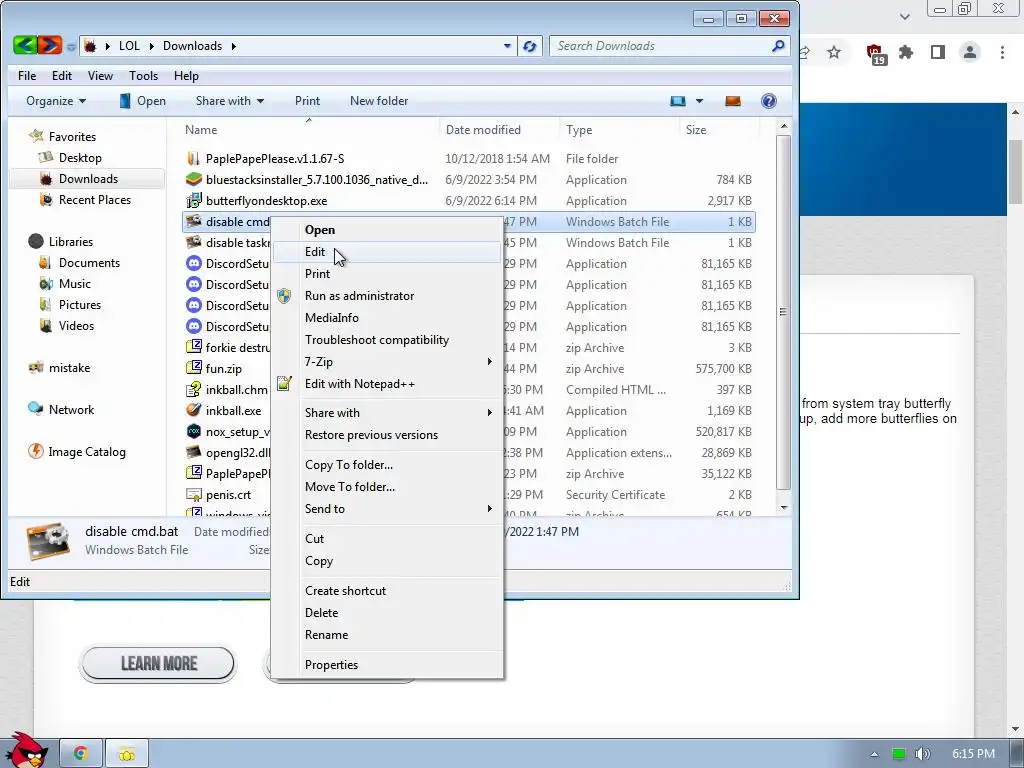Click the refresh button beside address bar
The width and height of the screenshot is (1024, 768).
[530, 46]
